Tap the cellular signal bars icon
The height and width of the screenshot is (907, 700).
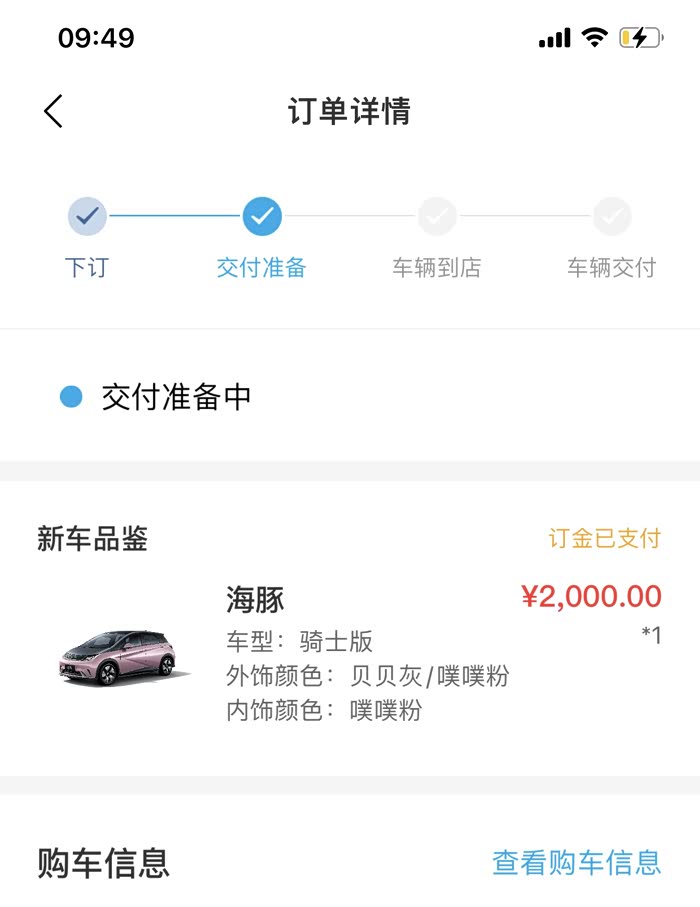[554, 39]
